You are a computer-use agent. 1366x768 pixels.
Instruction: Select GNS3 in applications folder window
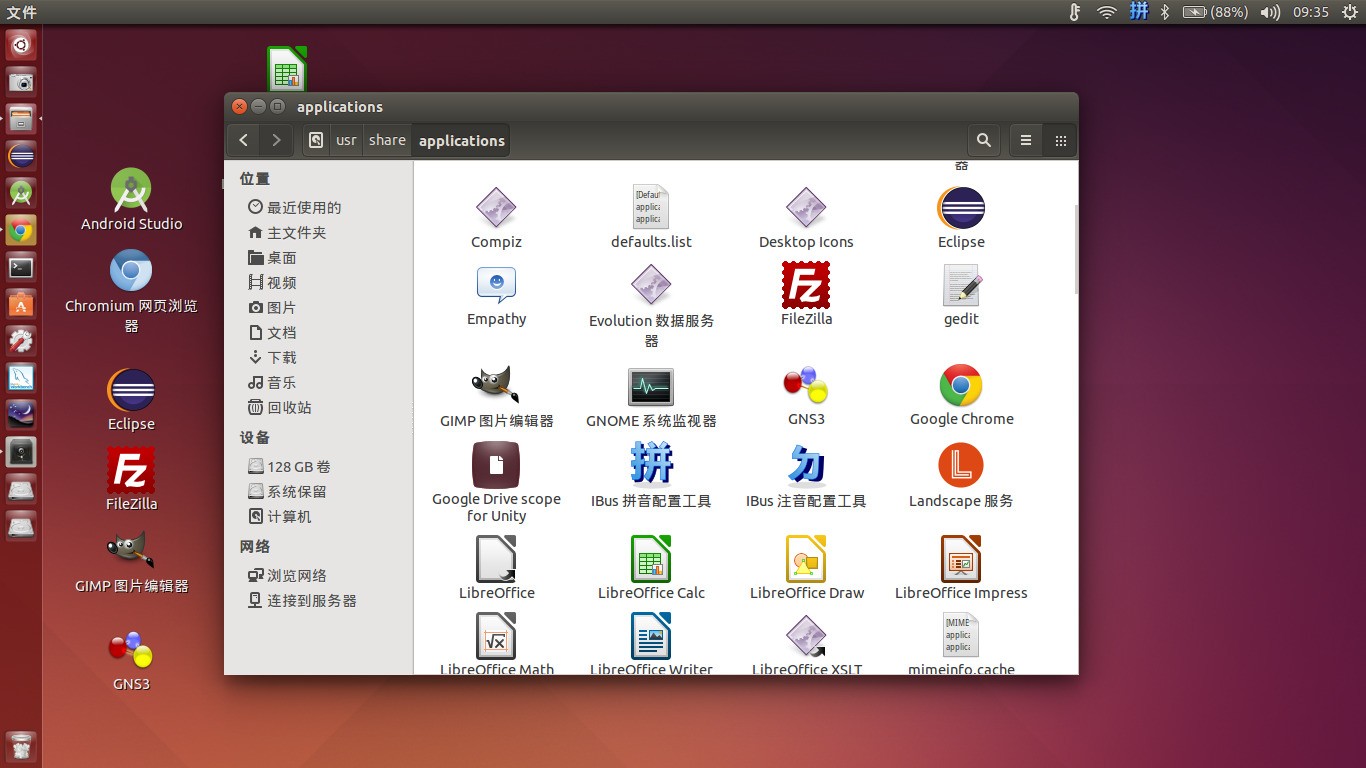coord(806,396)
